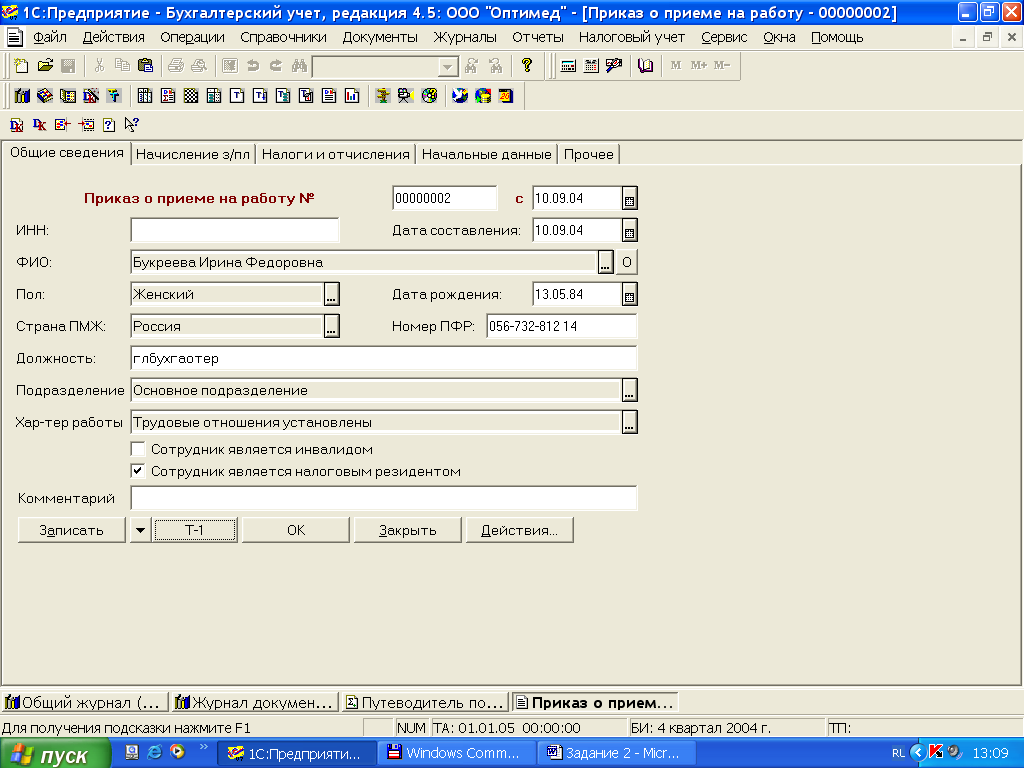
Task: Uncheck 'Сотрудник является налоговым резидентом' checkbox
Action: [x=138, y=471]
